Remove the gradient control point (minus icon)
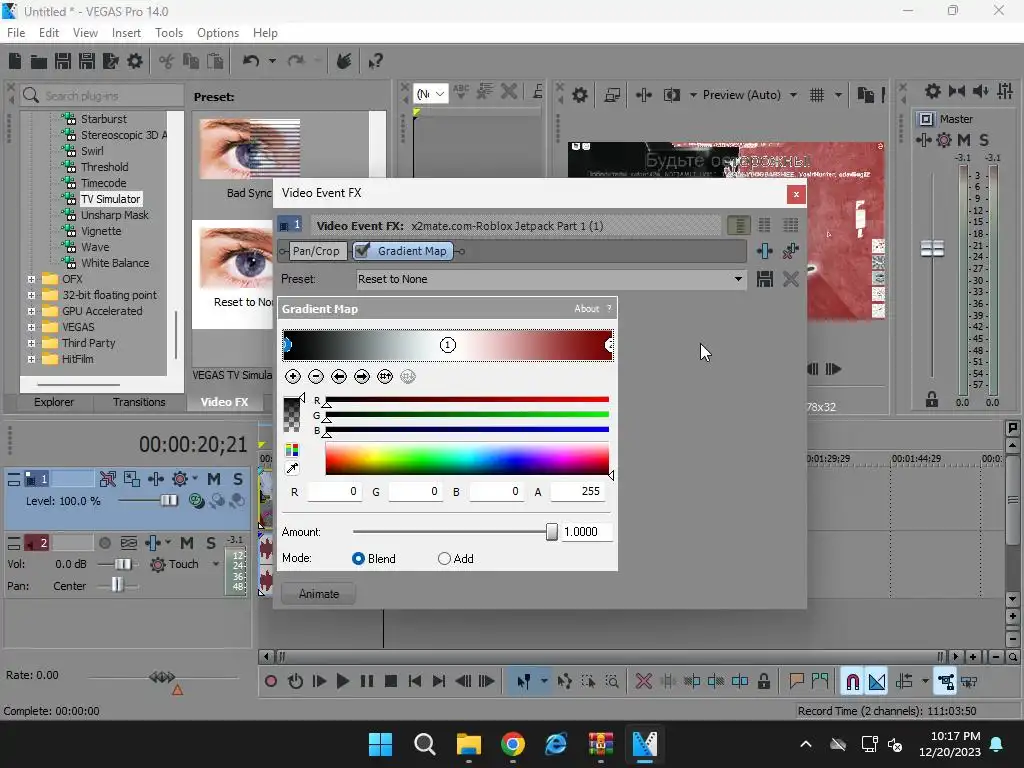1024x768 pixels. pyautogui.click(x=316, y=376)
